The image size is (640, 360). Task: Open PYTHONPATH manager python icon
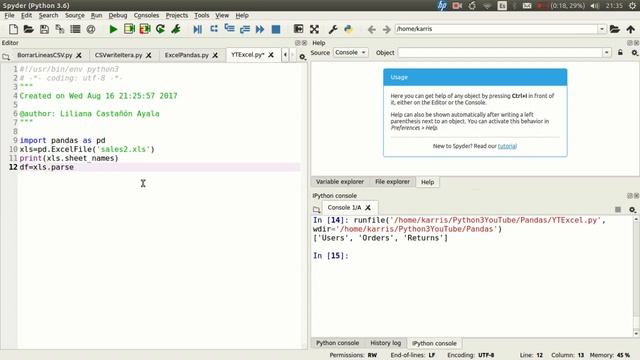348,29
